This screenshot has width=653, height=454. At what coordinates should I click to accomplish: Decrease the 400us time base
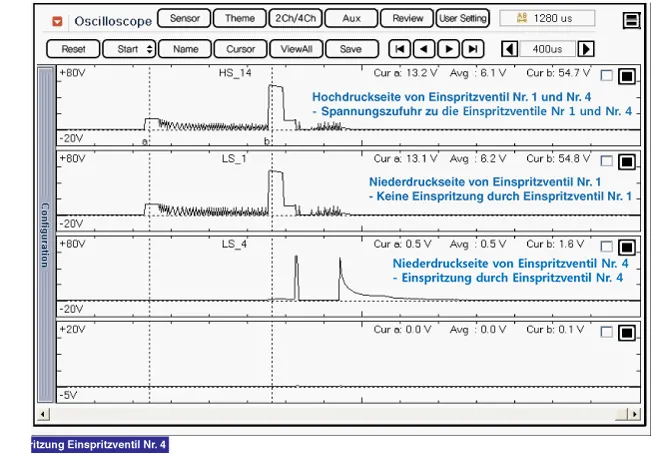[509, 48]
